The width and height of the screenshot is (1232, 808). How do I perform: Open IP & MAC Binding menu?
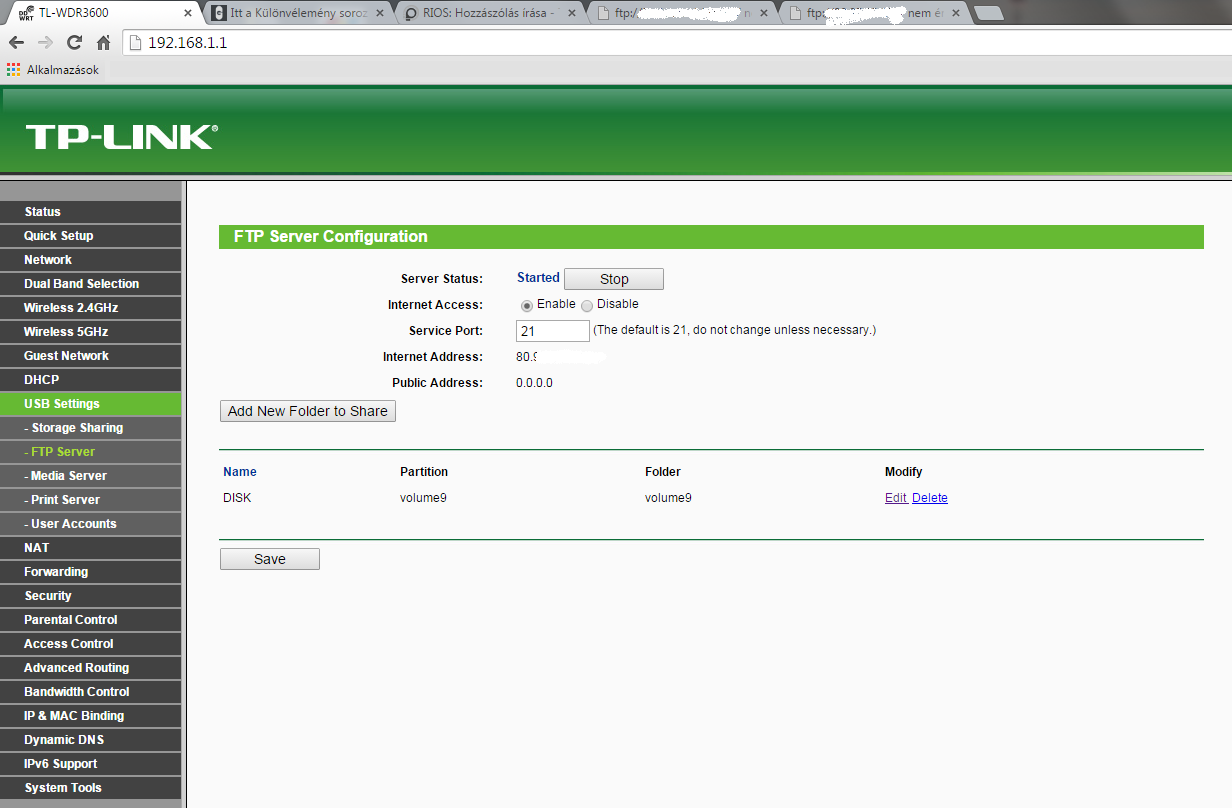coord(91,716)
